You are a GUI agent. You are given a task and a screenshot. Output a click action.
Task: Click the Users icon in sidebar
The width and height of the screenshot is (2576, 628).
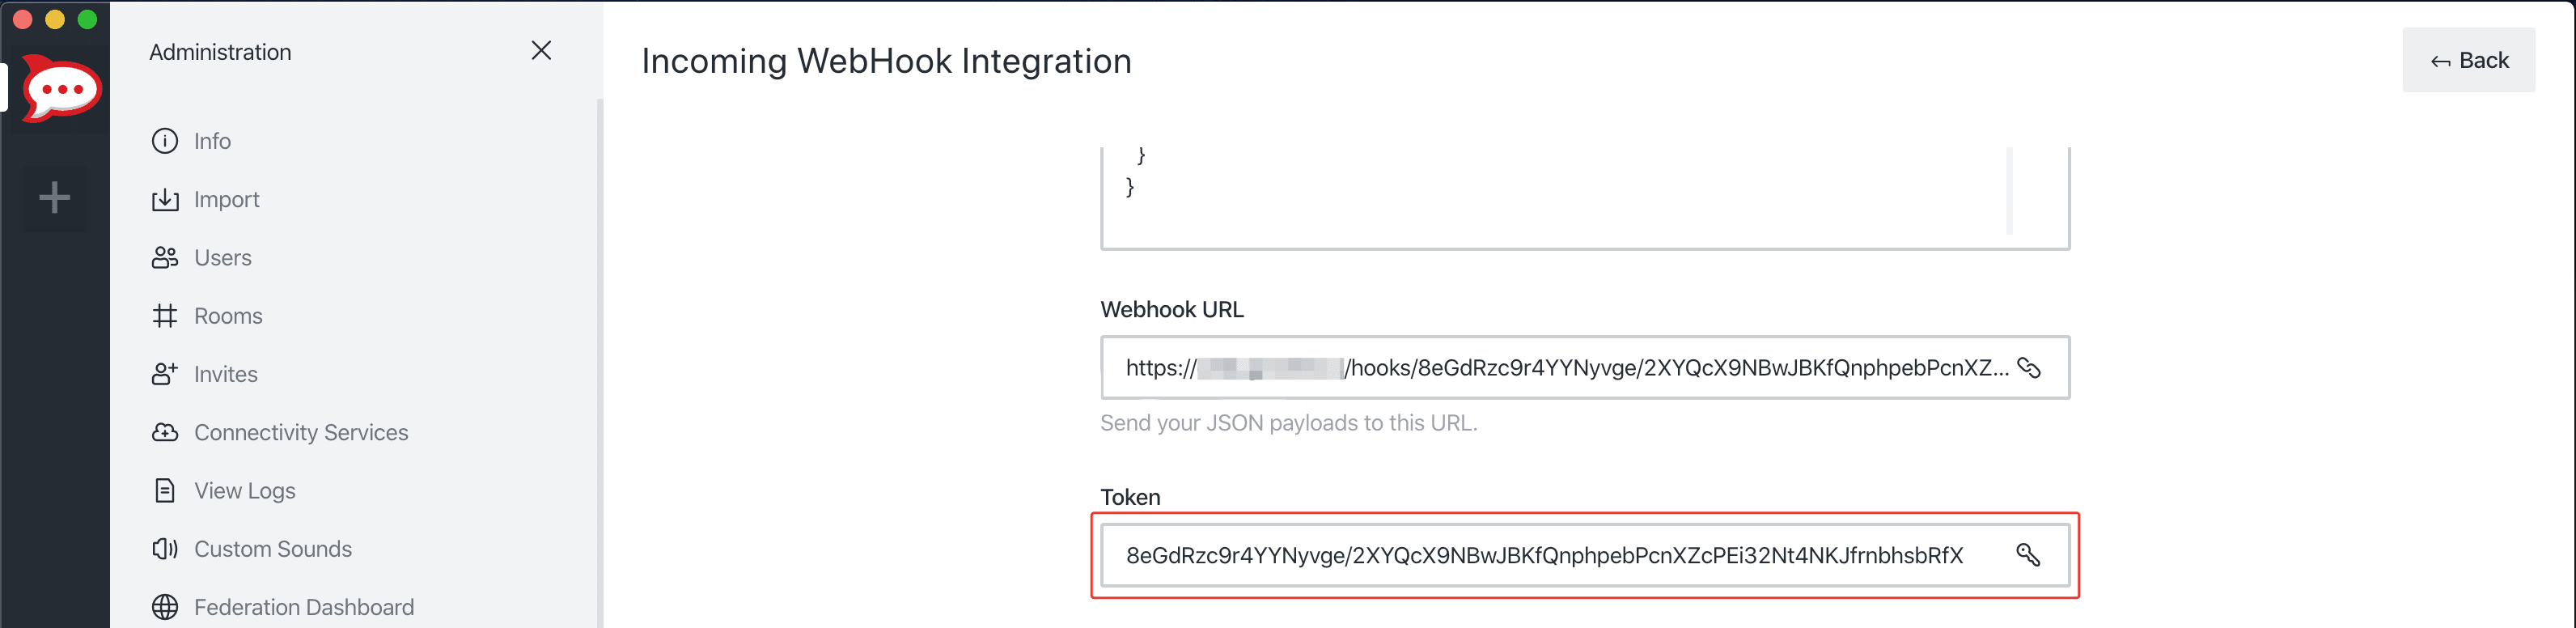[x=165, y=258]
